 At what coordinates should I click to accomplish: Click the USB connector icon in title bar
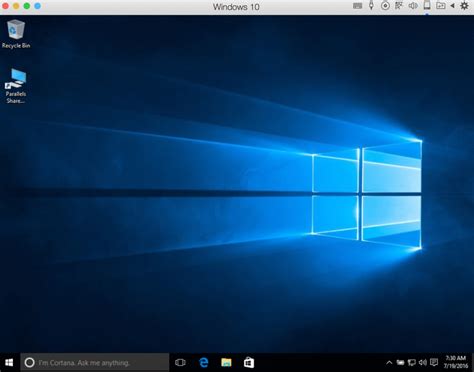371,5
